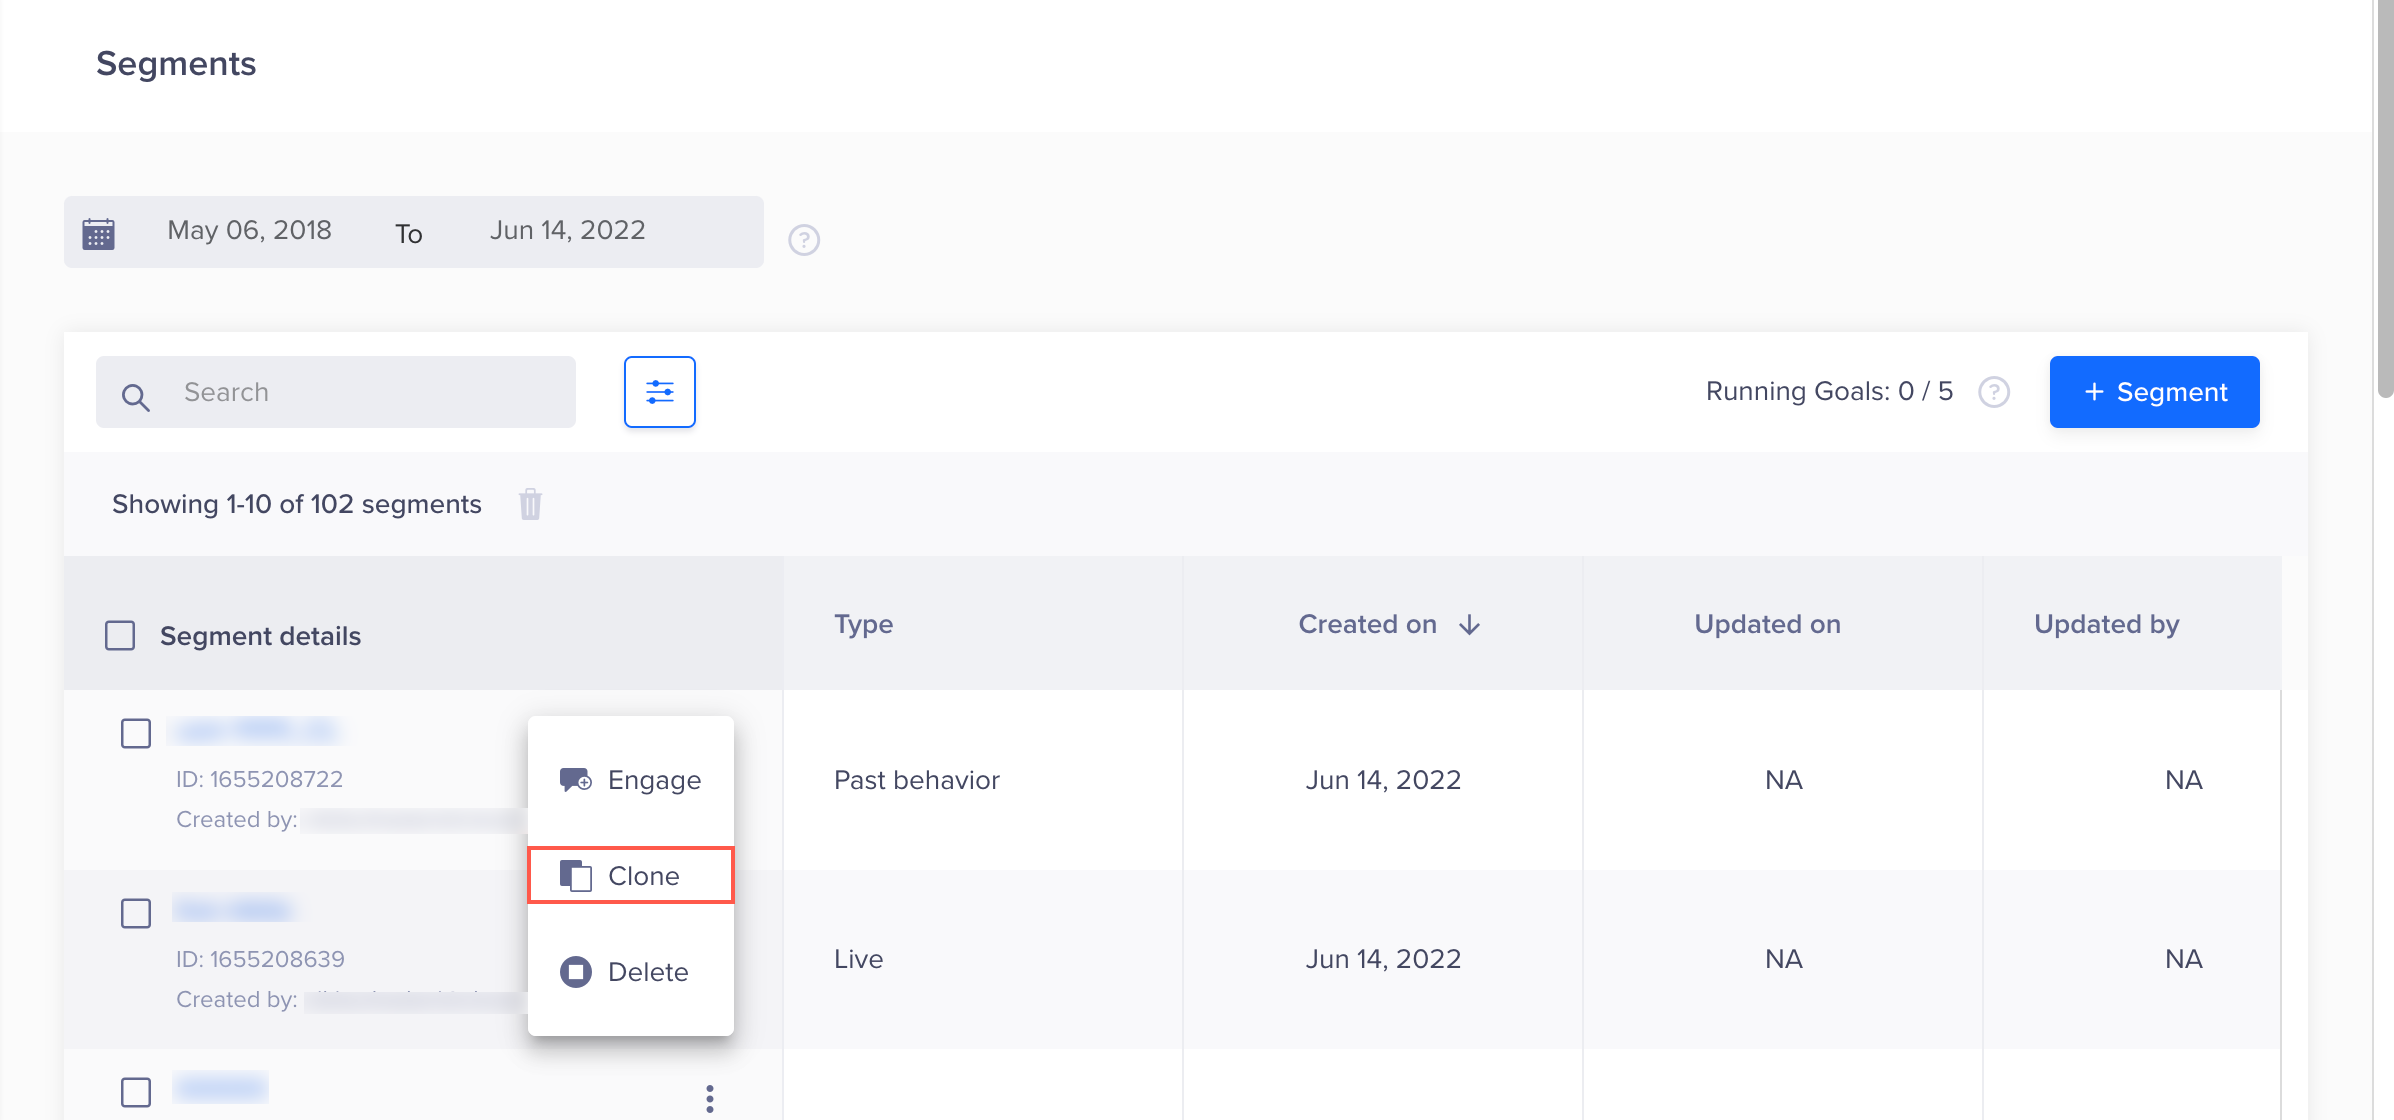The height and width of the screenshot is (1120, 2394).
Task: Sort by Created on arrow
Action: pyautogui.click(x=1469, y=625)
